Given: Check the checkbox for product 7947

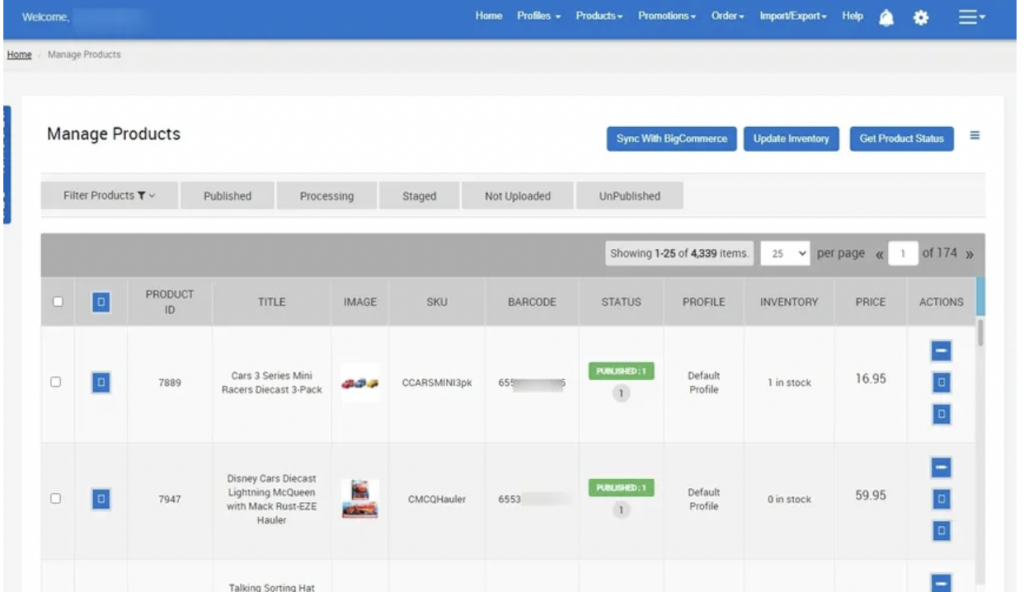Looking at the screenshot, I should click(x=56, y=499).
